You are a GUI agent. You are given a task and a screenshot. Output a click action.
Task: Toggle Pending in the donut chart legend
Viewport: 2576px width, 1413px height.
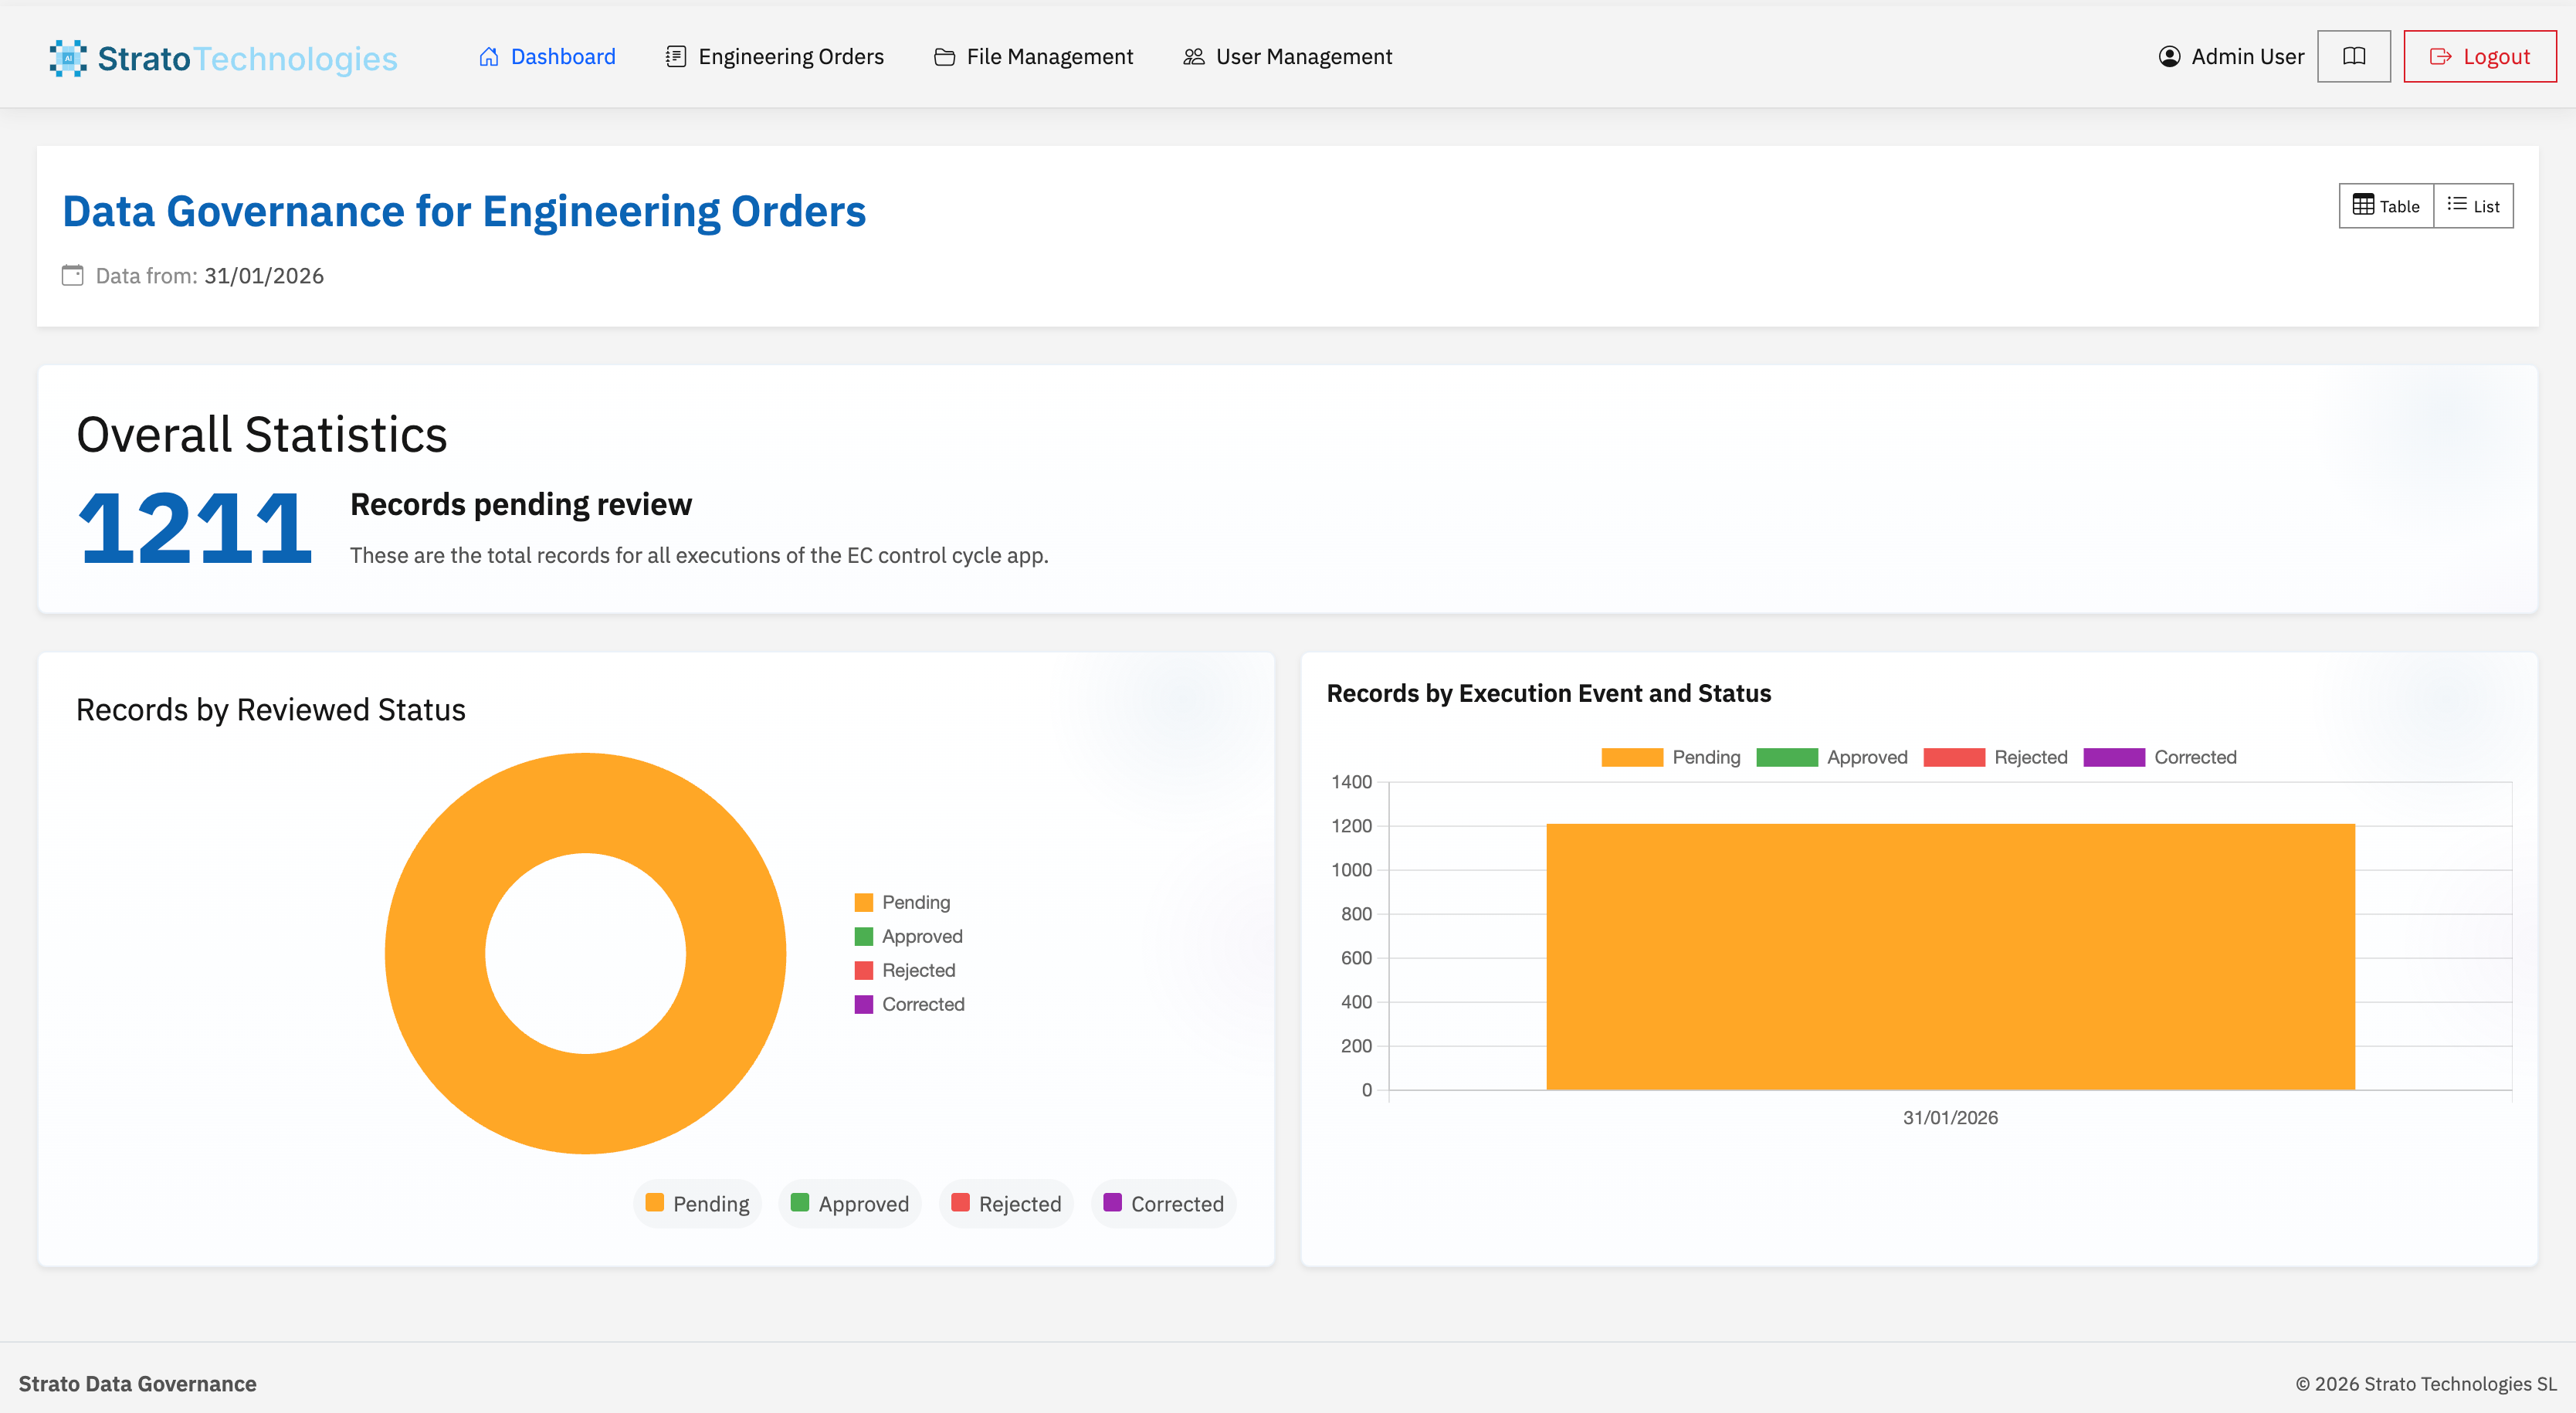(x=697, y=1203)
